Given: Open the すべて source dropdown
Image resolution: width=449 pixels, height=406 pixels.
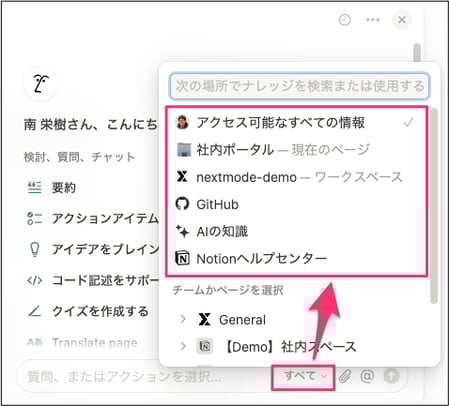Looking at the screenshot, I should [x=303, y=377].
